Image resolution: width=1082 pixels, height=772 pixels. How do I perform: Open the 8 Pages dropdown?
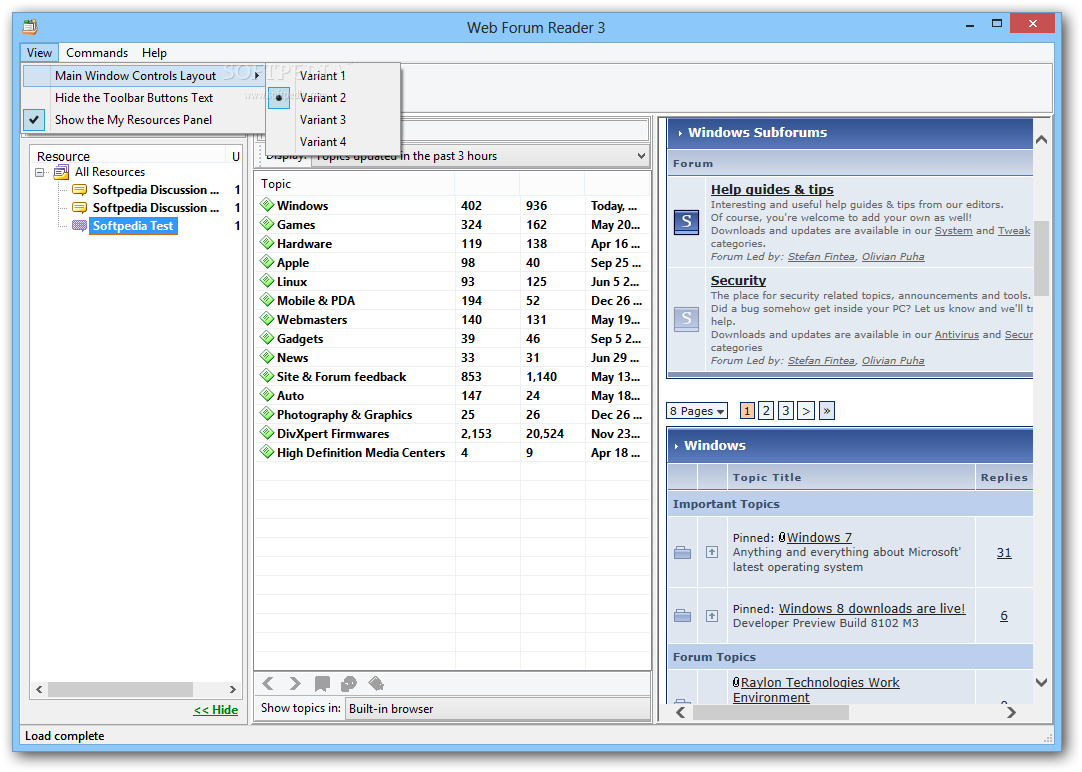click(x=697, y=411)
